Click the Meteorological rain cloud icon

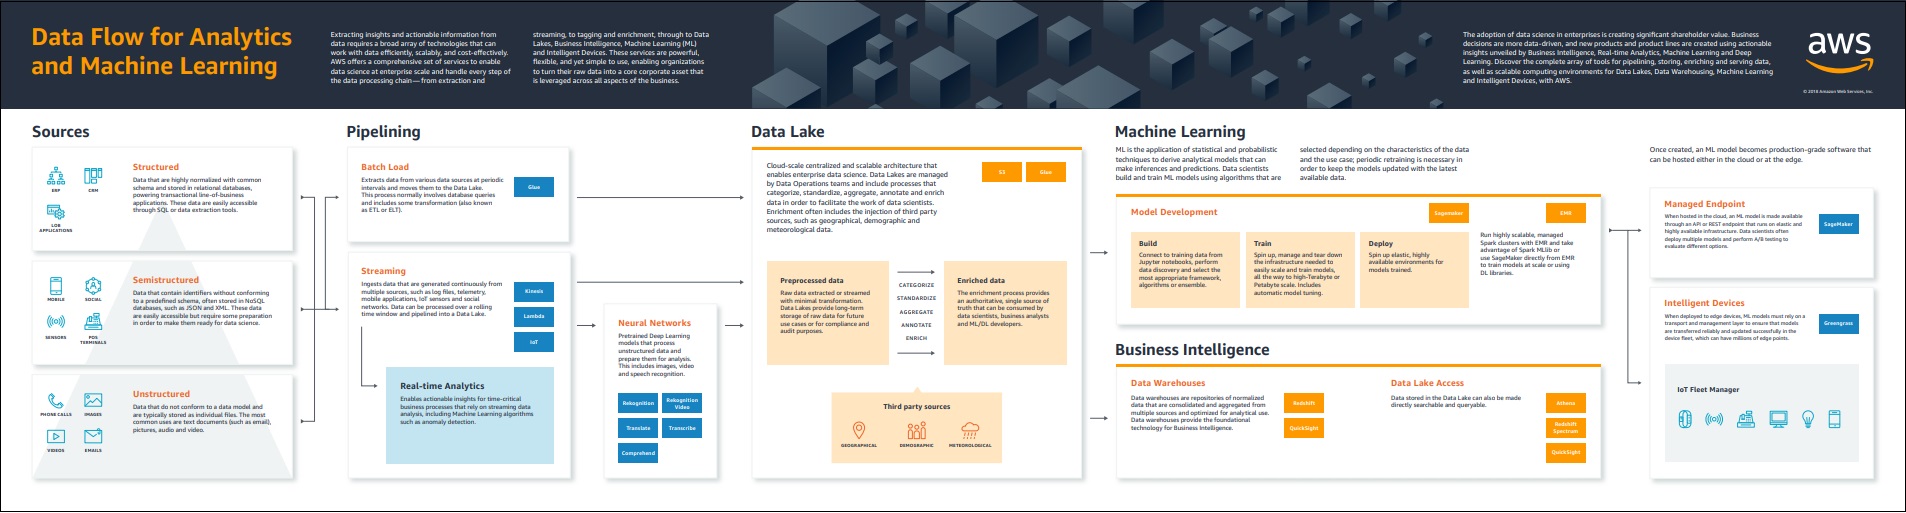point(970,430)
